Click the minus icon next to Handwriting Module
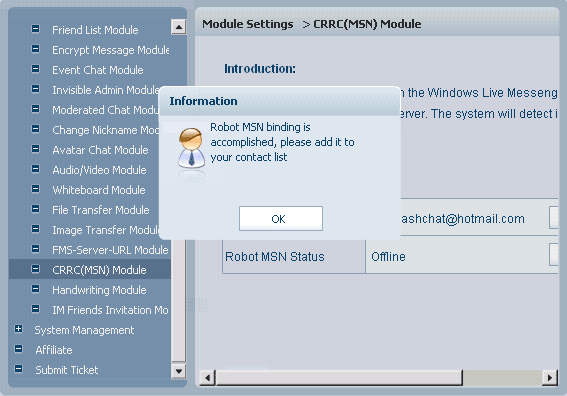The image size is (567, 396). coord(35,289)
